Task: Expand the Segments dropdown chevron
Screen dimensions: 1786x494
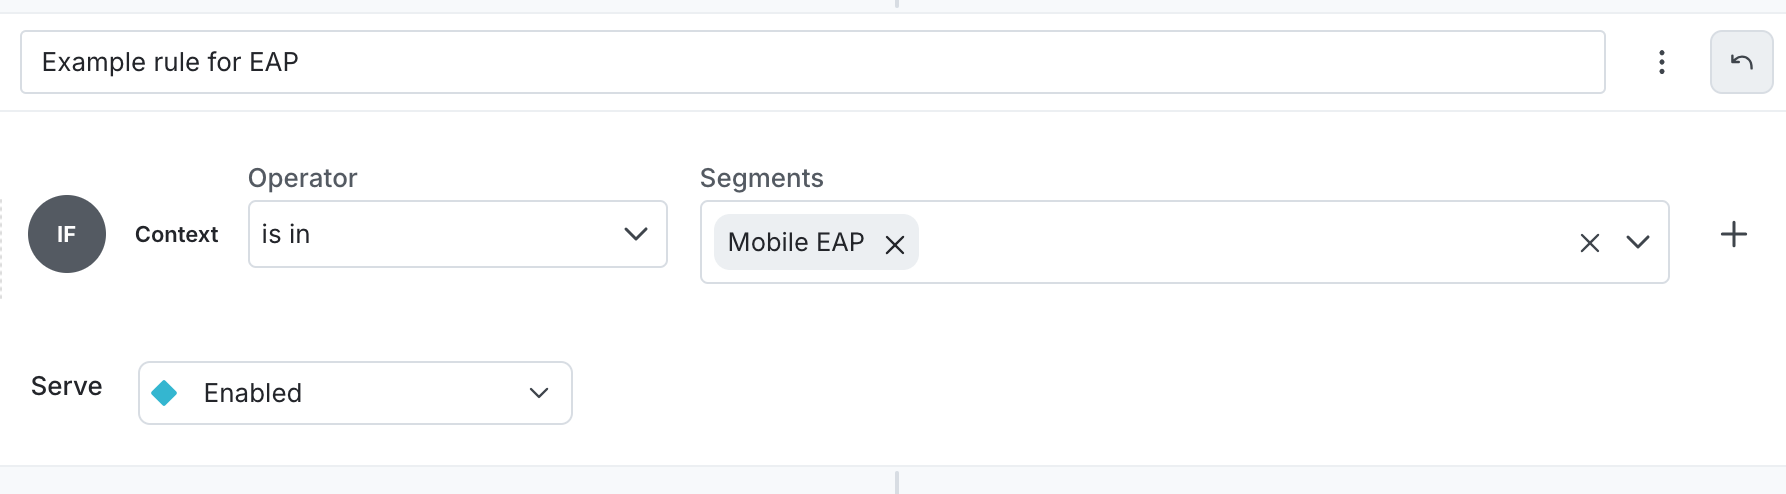Action: pyautogui.click(x=1637, y=243)
